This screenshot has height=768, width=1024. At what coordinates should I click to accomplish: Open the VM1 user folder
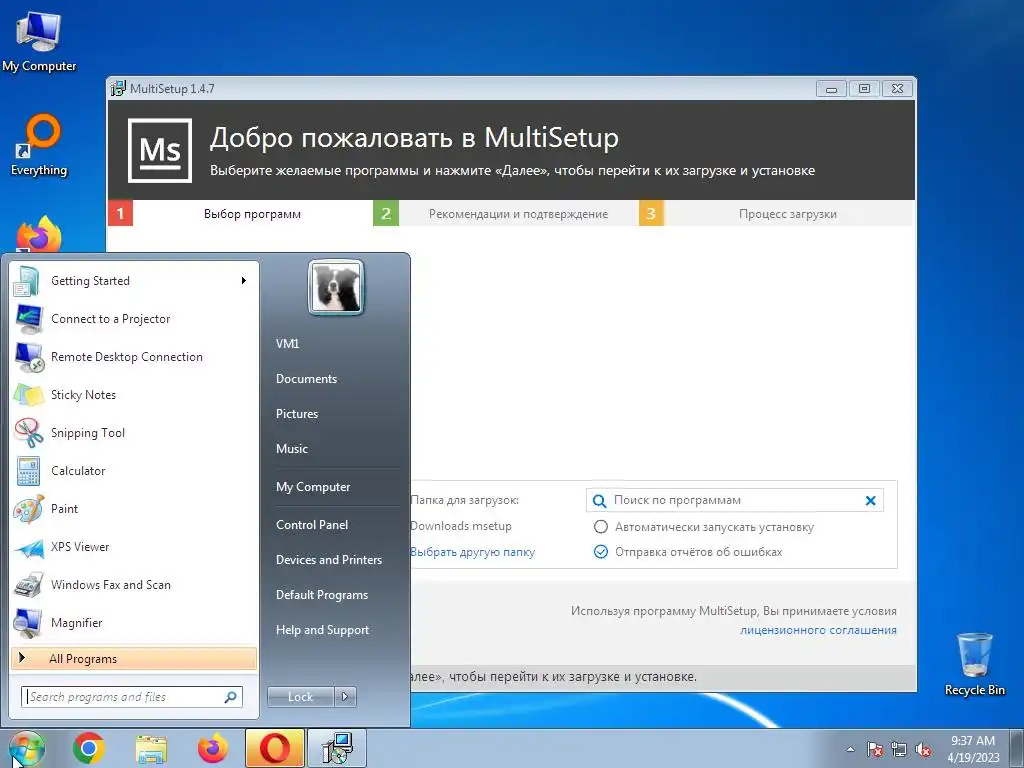pos(287,344)
